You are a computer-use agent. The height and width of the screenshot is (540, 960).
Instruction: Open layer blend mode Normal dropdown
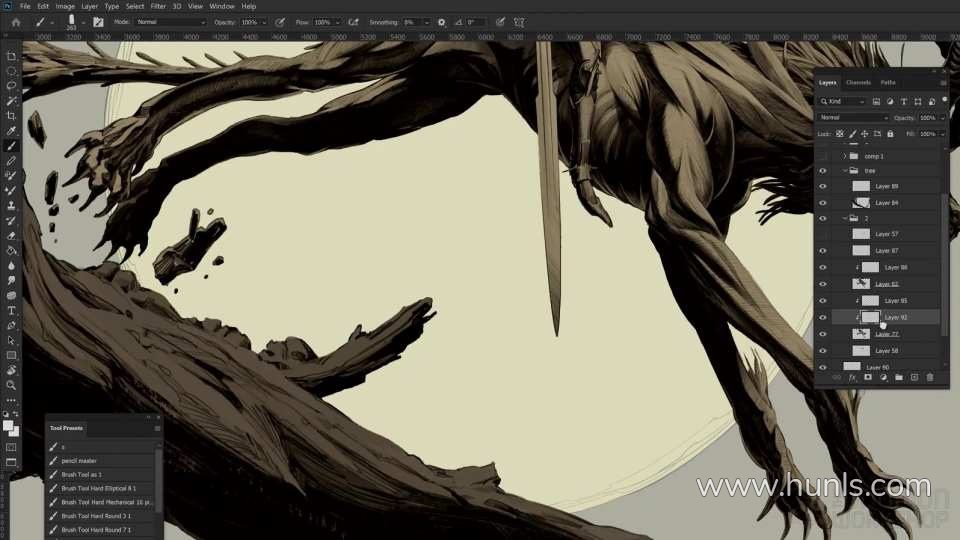[851, 117]
